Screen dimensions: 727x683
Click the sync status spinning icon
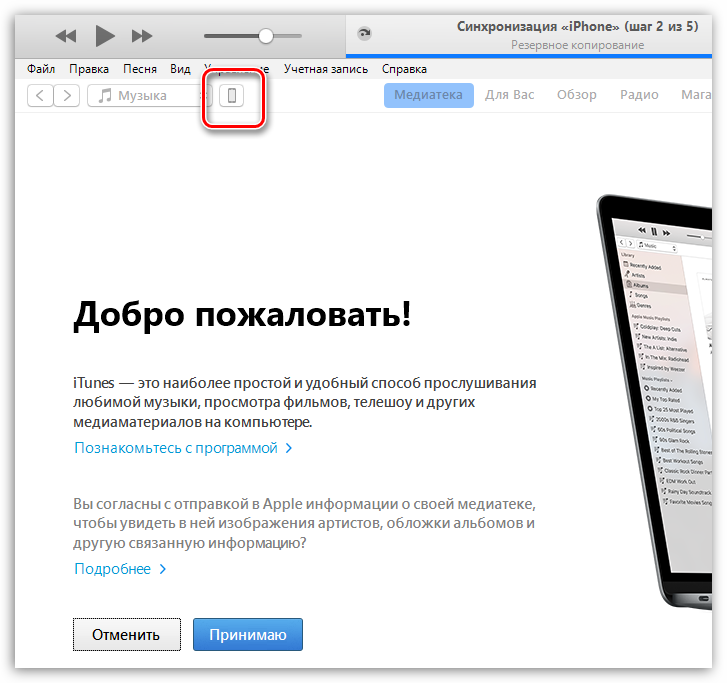[x=364, y=33]
